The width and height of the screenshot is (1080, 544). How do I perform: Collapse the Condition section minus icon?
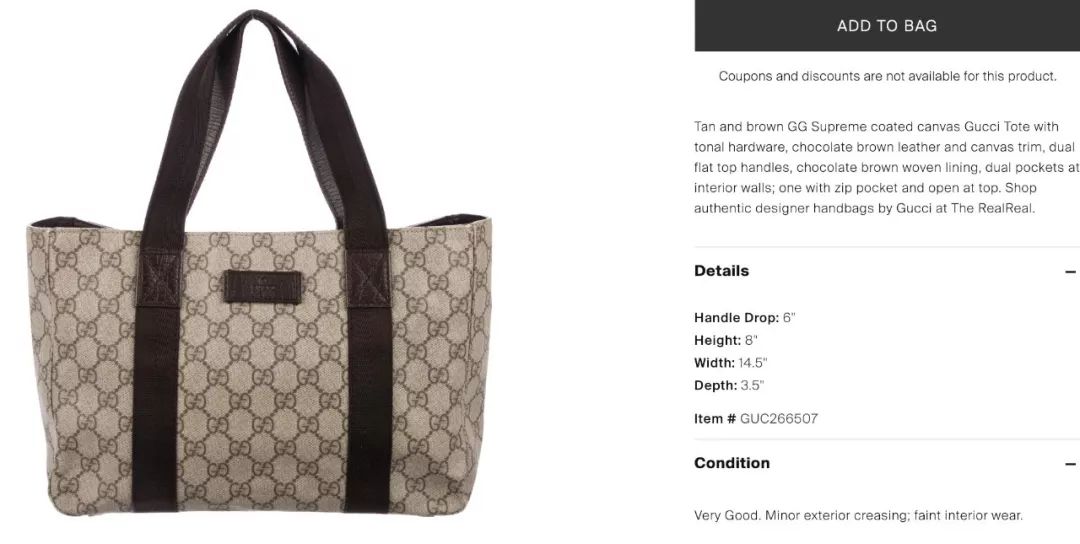tap(1070, 464)
